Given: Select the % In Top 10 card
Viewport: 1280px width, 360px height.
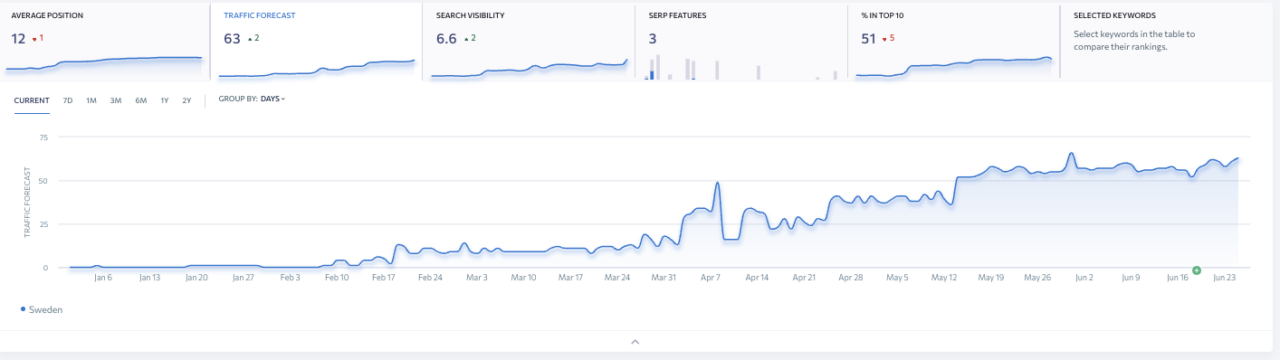Looking at the screenshot, I should pyautogui.click(x=953, y=40).
